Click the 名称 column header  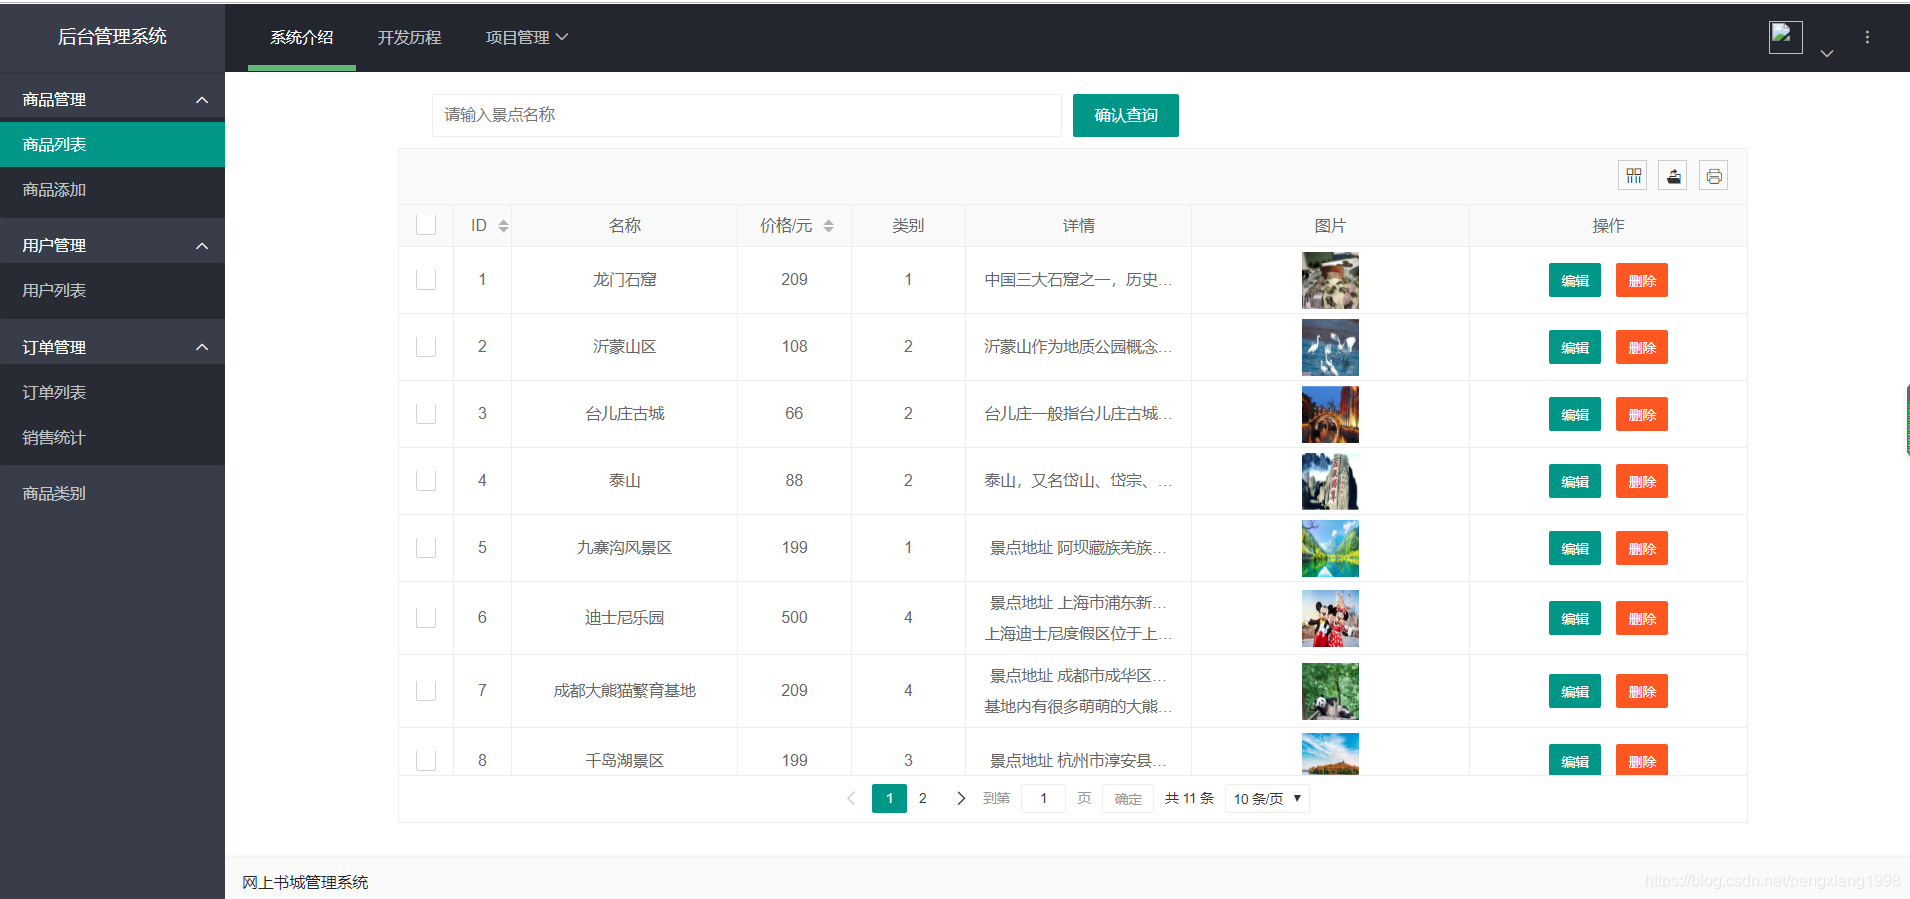point(625,226)
